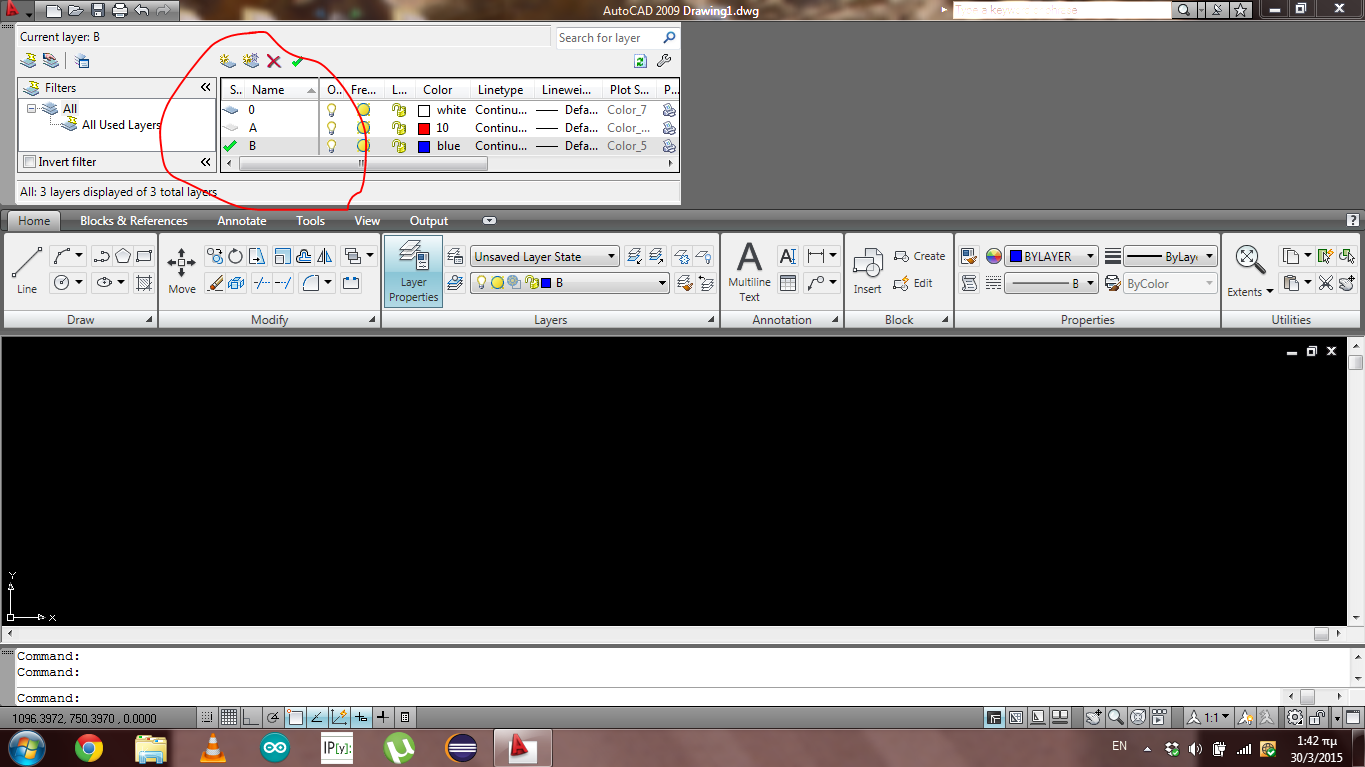Image resolution: width=1365 pixels, height=767 pixels.
Task: Toggle the On lightbulb for layer B
Action: point(332,146)
